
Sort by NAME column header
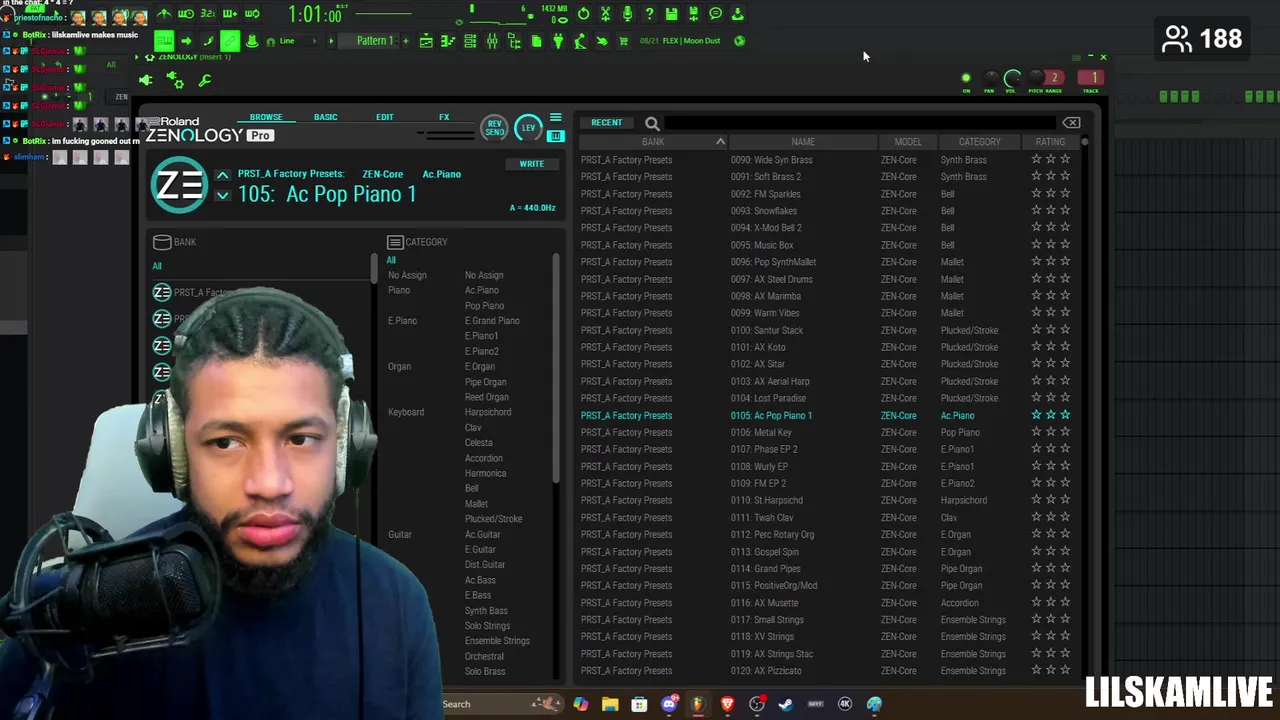(803, 142)
